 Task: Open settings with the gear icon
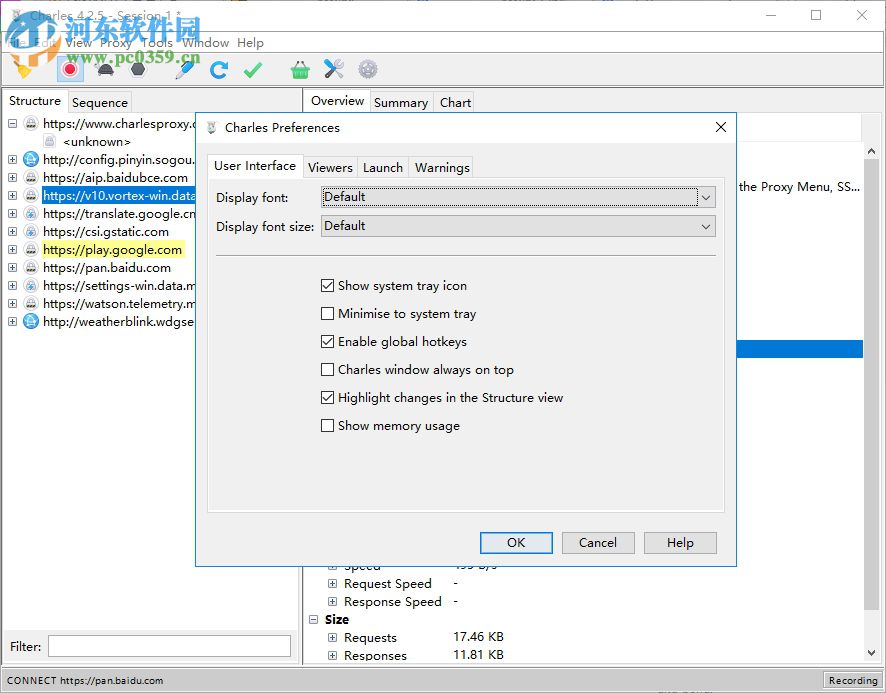(368, 70)
